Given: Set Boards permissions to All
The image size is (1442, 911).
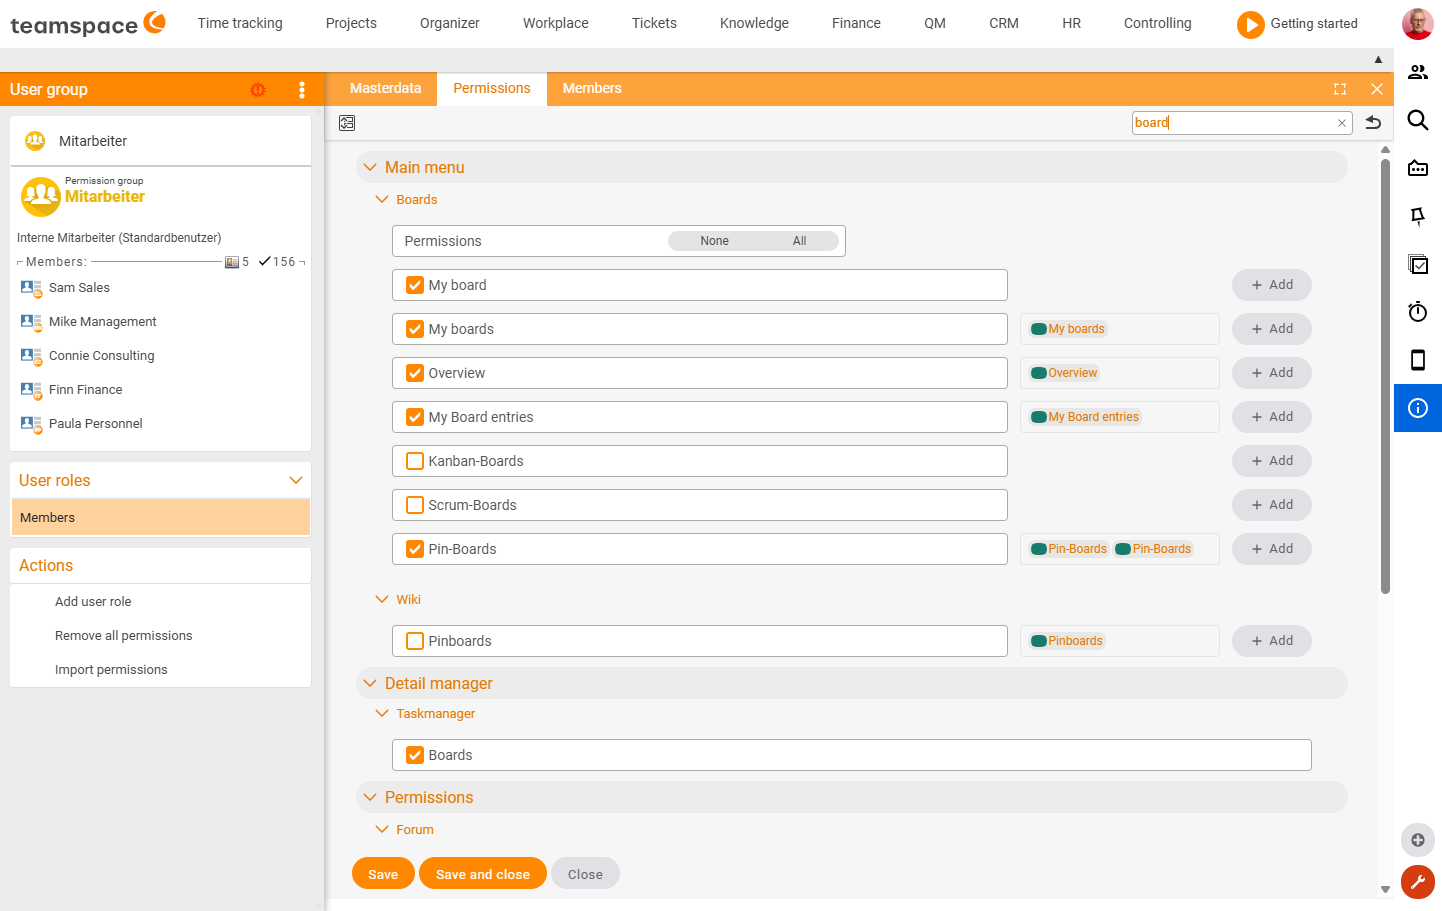Looking at the screenshot, I should point(799,241).
